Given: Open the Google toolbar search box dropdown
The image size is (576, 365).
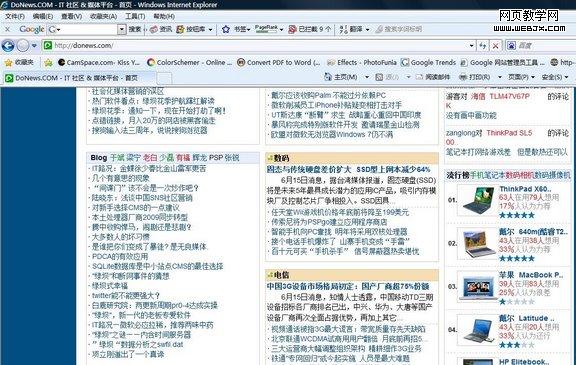Looking at the screenshot, I should click(122, 29).
